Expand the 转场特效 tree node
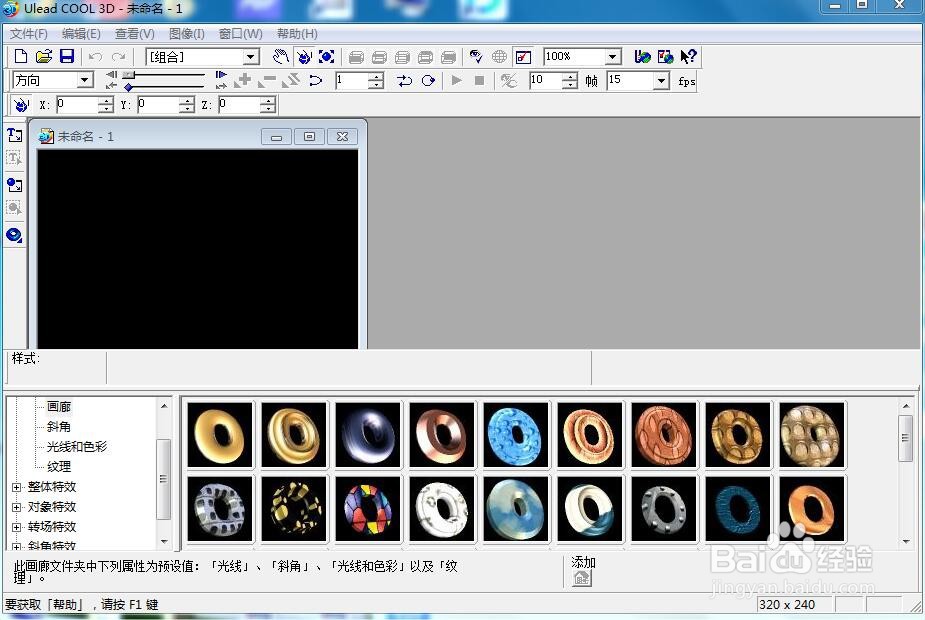Viewport: 925px width, 620px height. click(17, 527)
